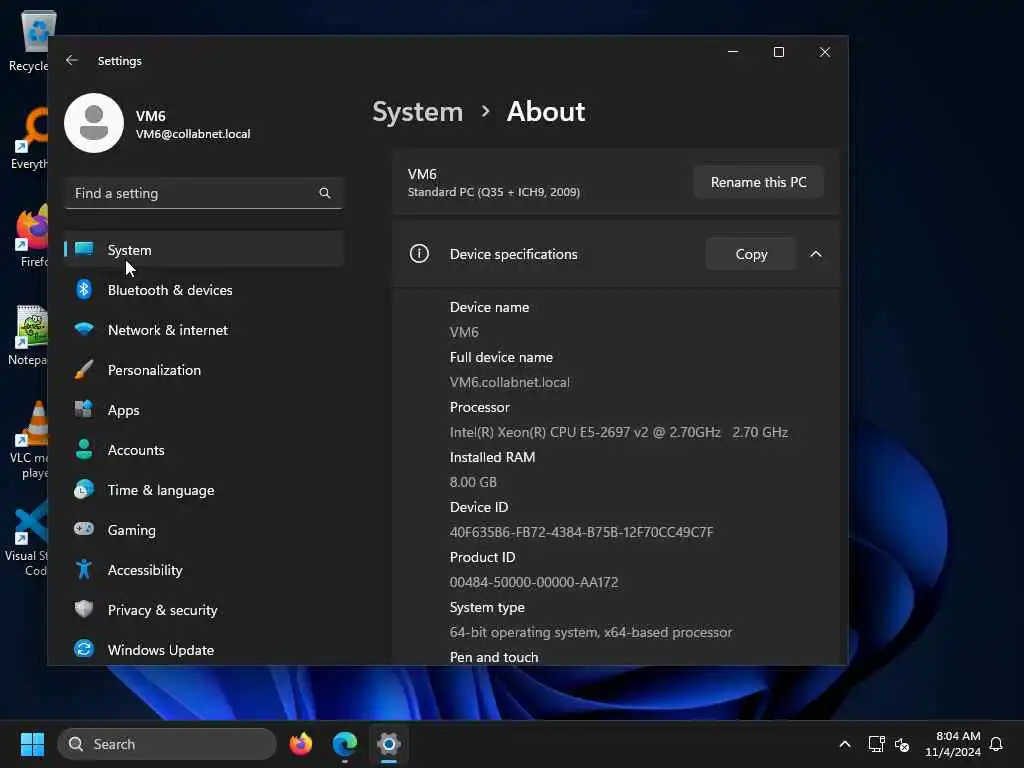Click the Rename this PC button

click(x=758, y=182)
